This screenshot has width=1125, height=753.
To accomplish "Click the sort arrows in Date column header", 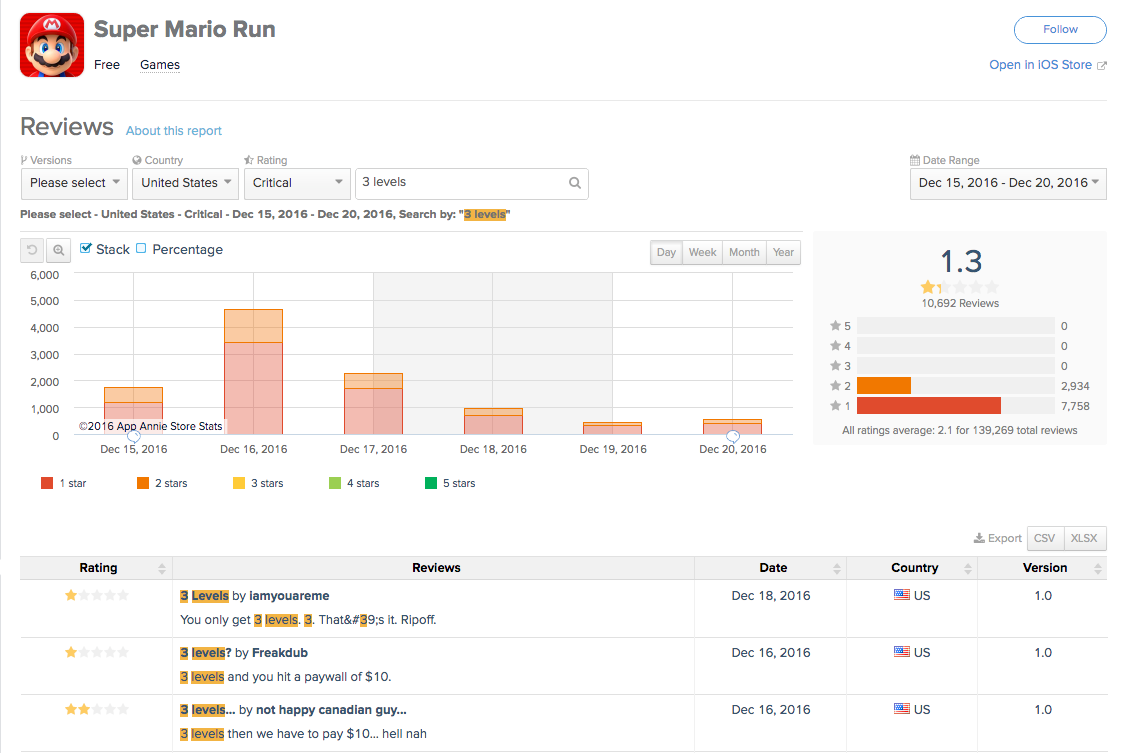I will (x=837, y=569).
